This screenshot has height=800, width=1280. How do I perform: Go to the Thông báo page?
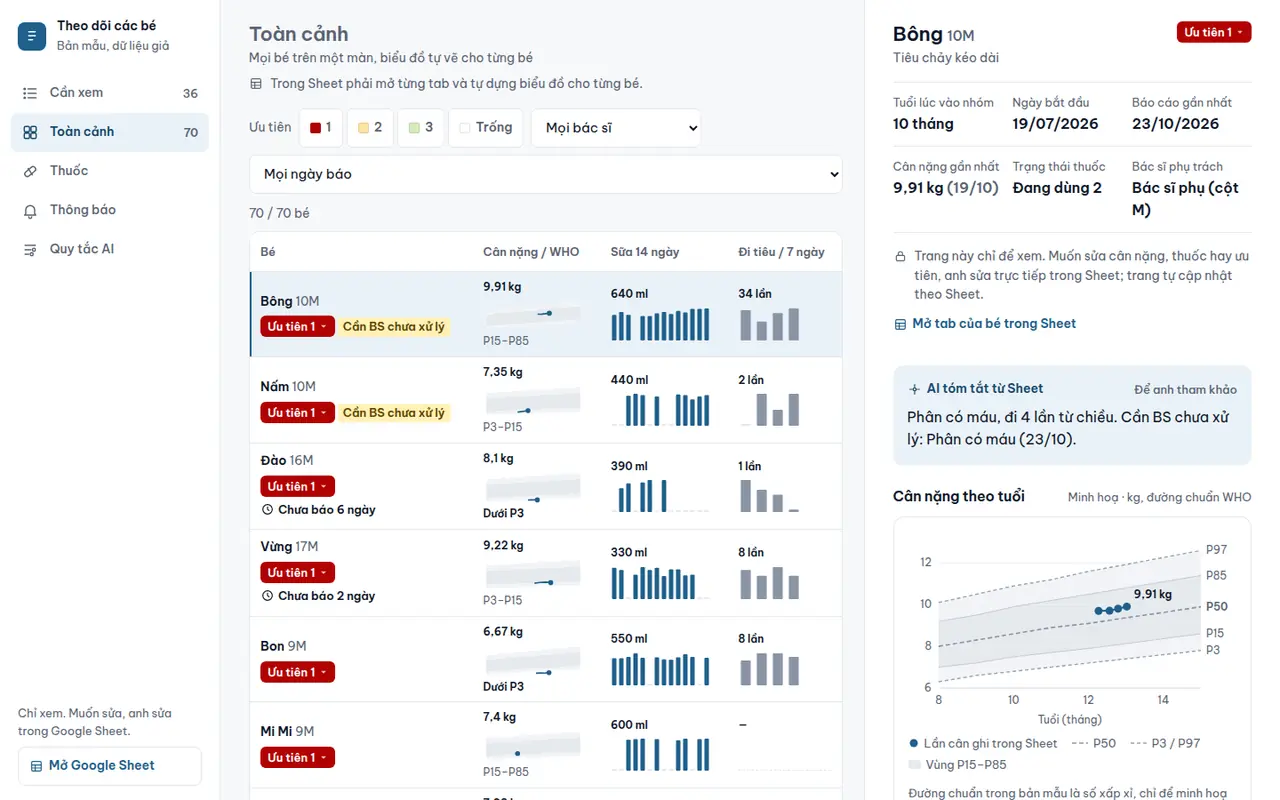[110, 210]
